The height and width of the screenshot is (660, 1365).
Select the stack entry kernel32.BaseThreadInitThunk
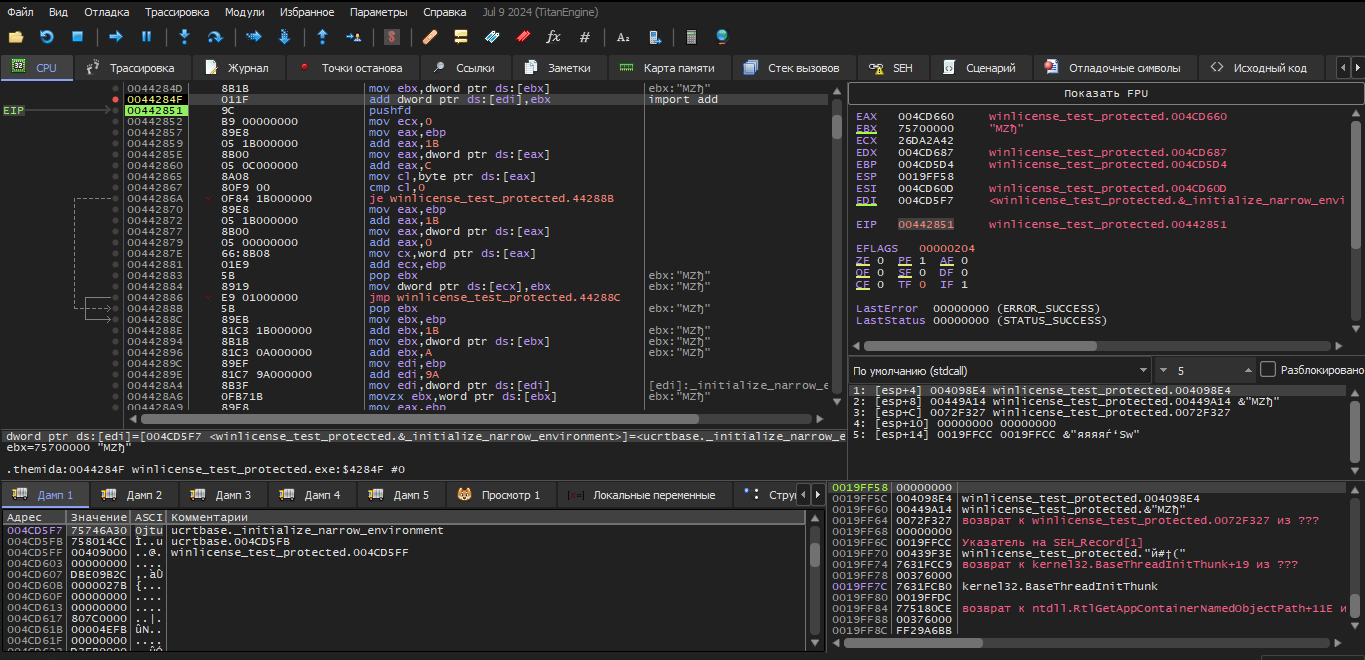click(1059, 586)
